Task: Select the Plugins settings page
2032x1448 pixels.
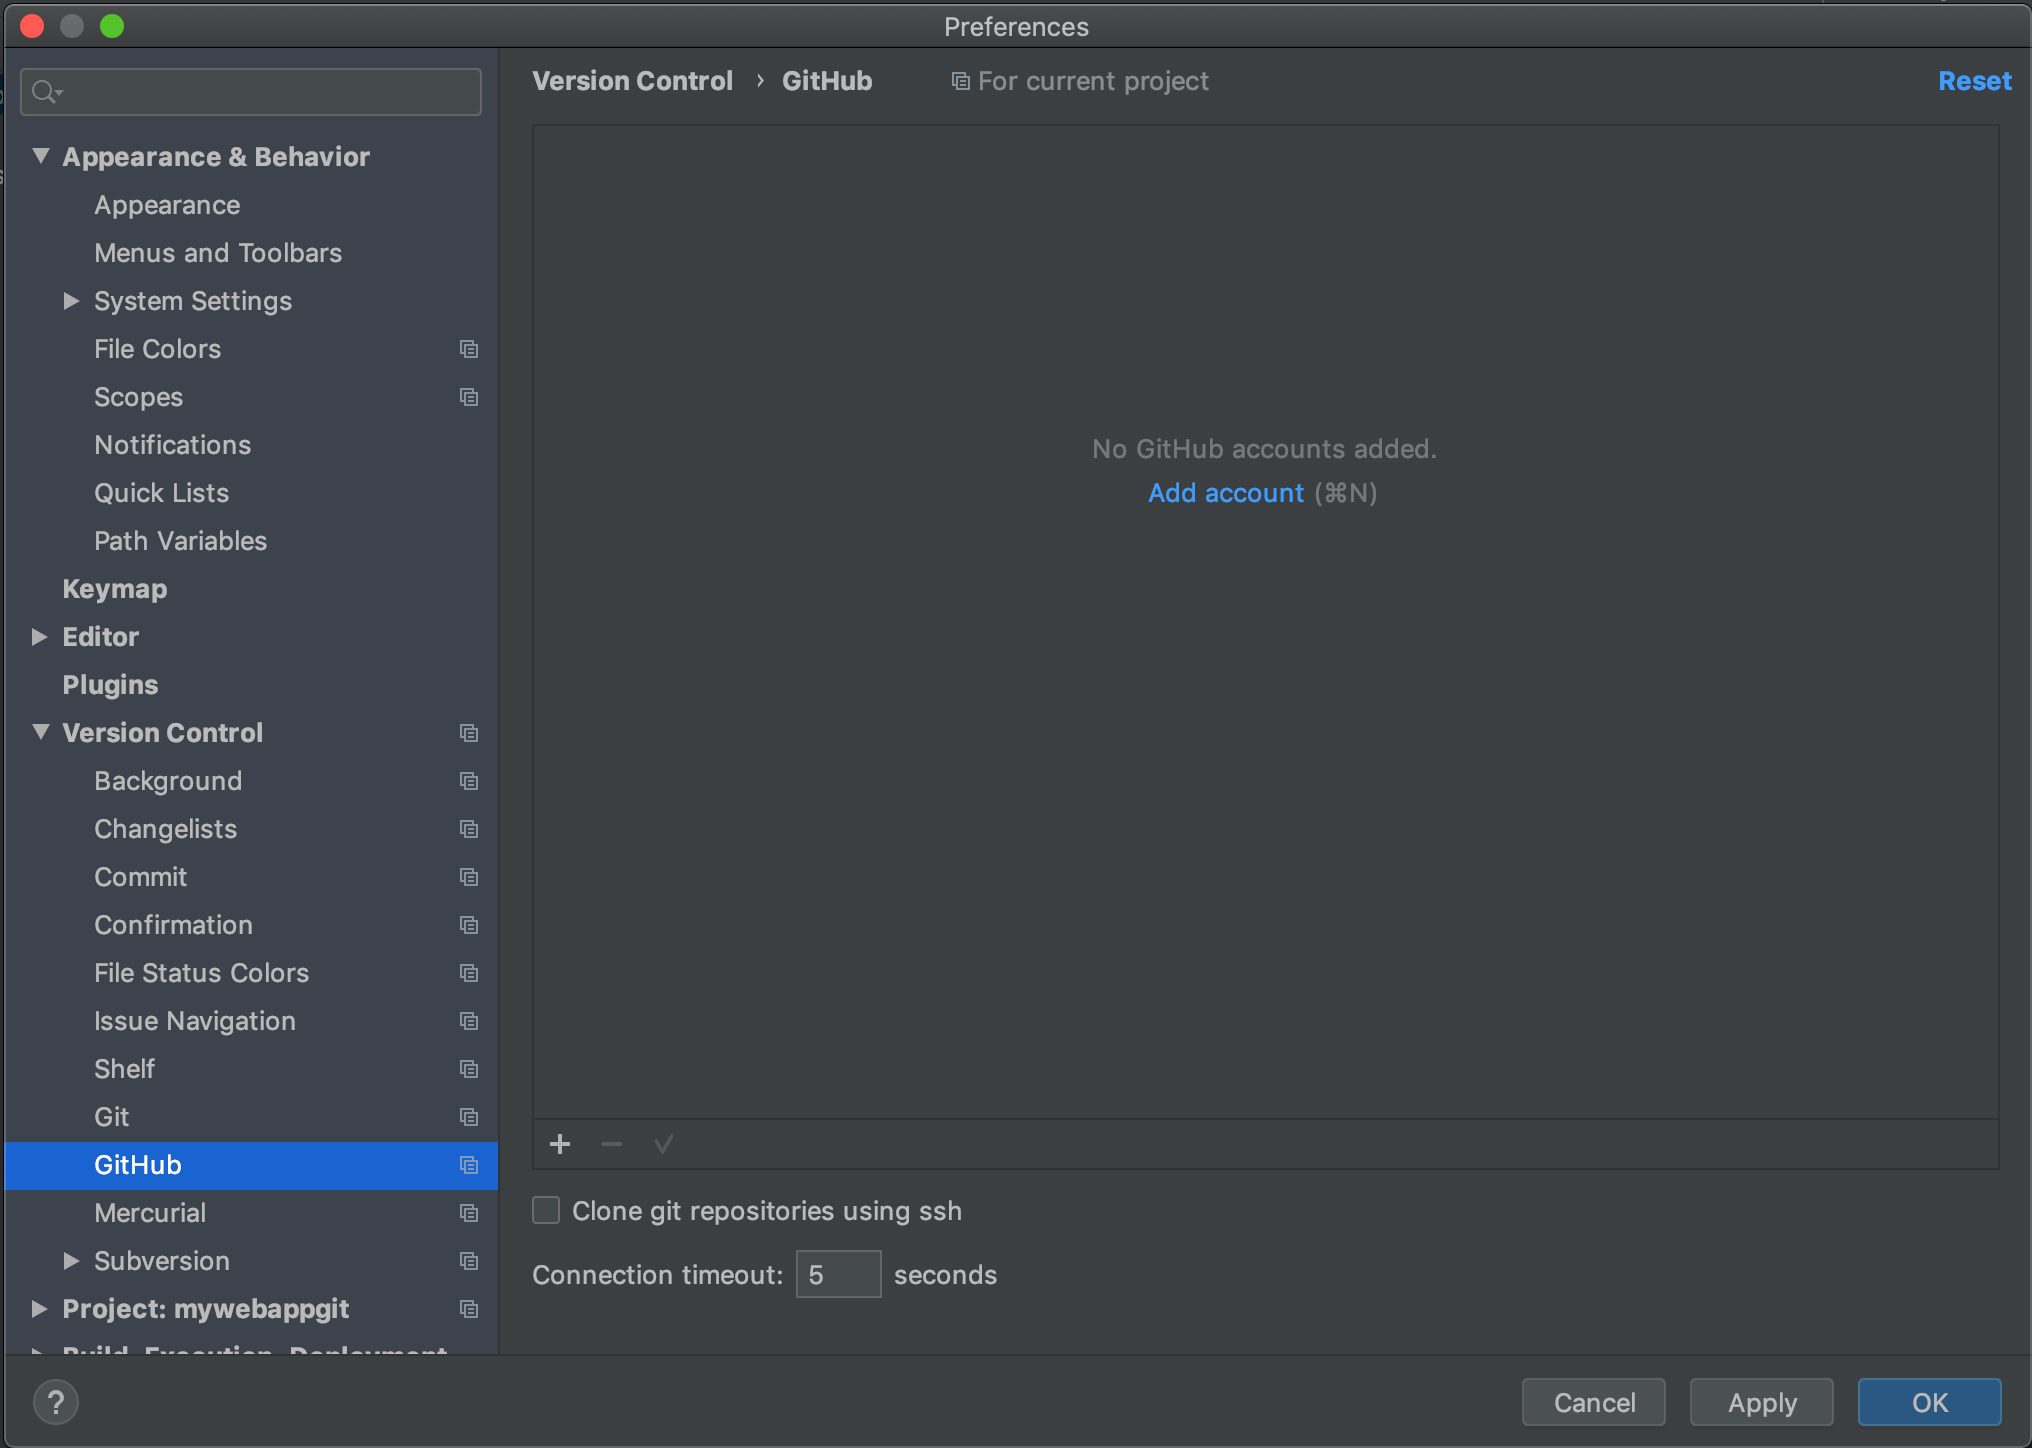Action: click(x=110, y=685)
